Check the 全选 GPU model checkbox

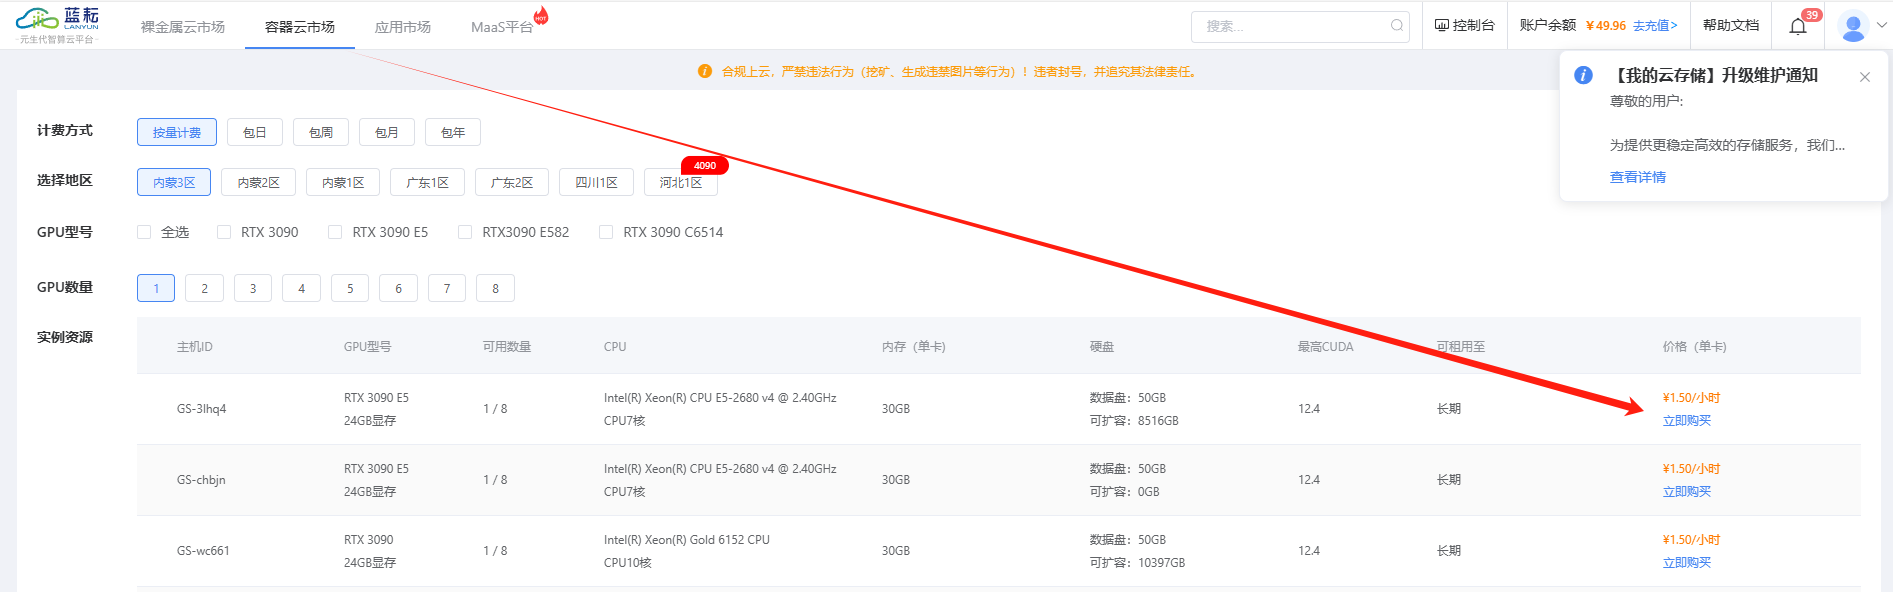click(144, 232)
